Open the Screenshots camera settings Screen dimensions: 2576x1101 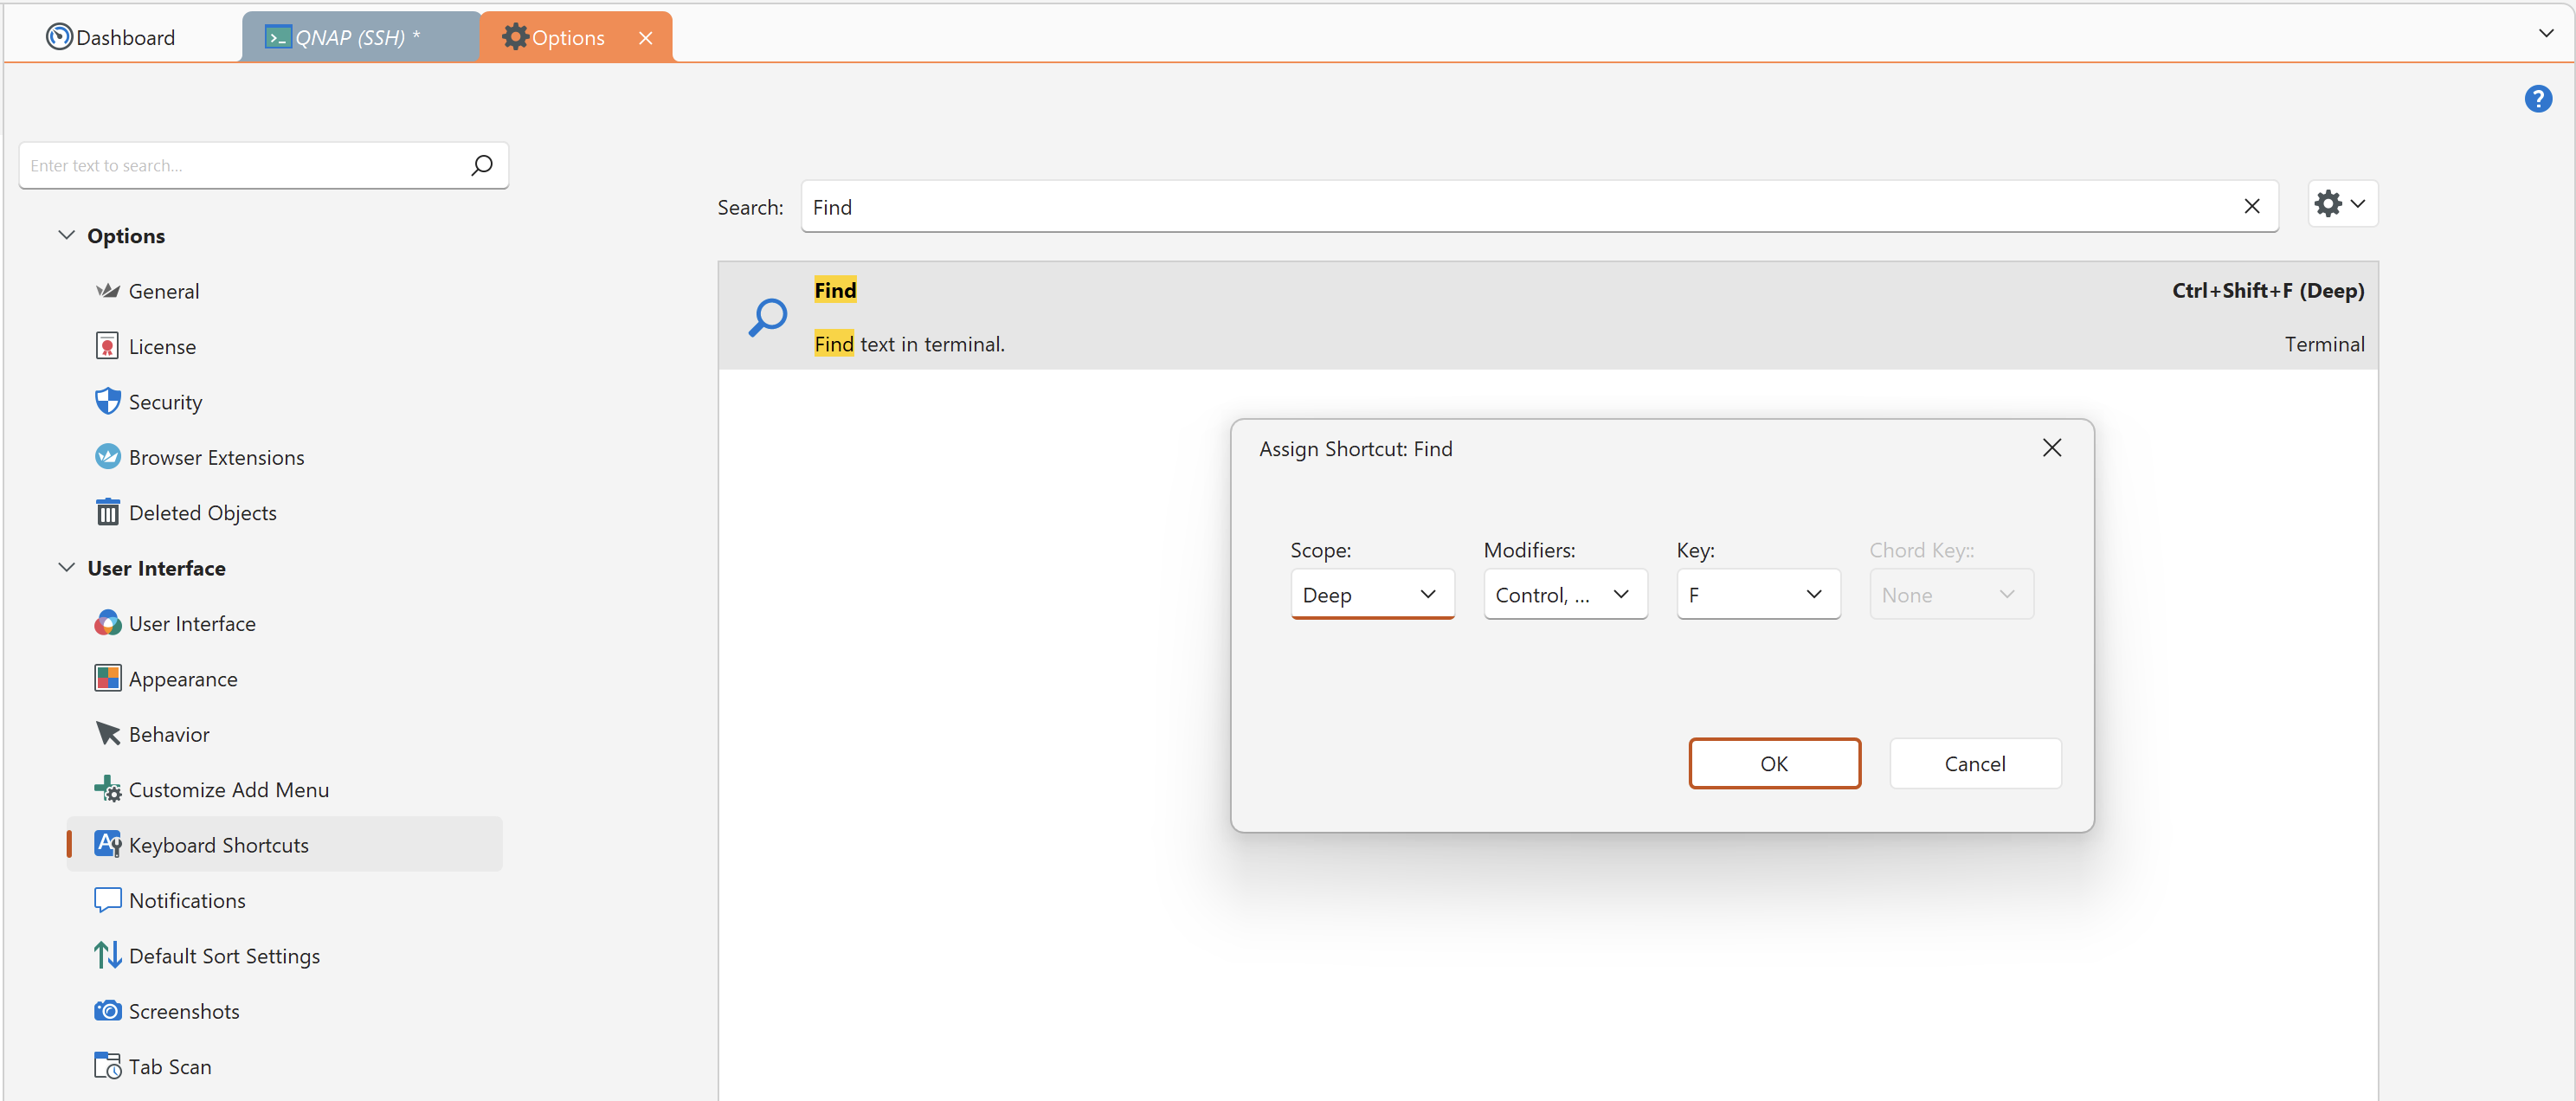184,1011
